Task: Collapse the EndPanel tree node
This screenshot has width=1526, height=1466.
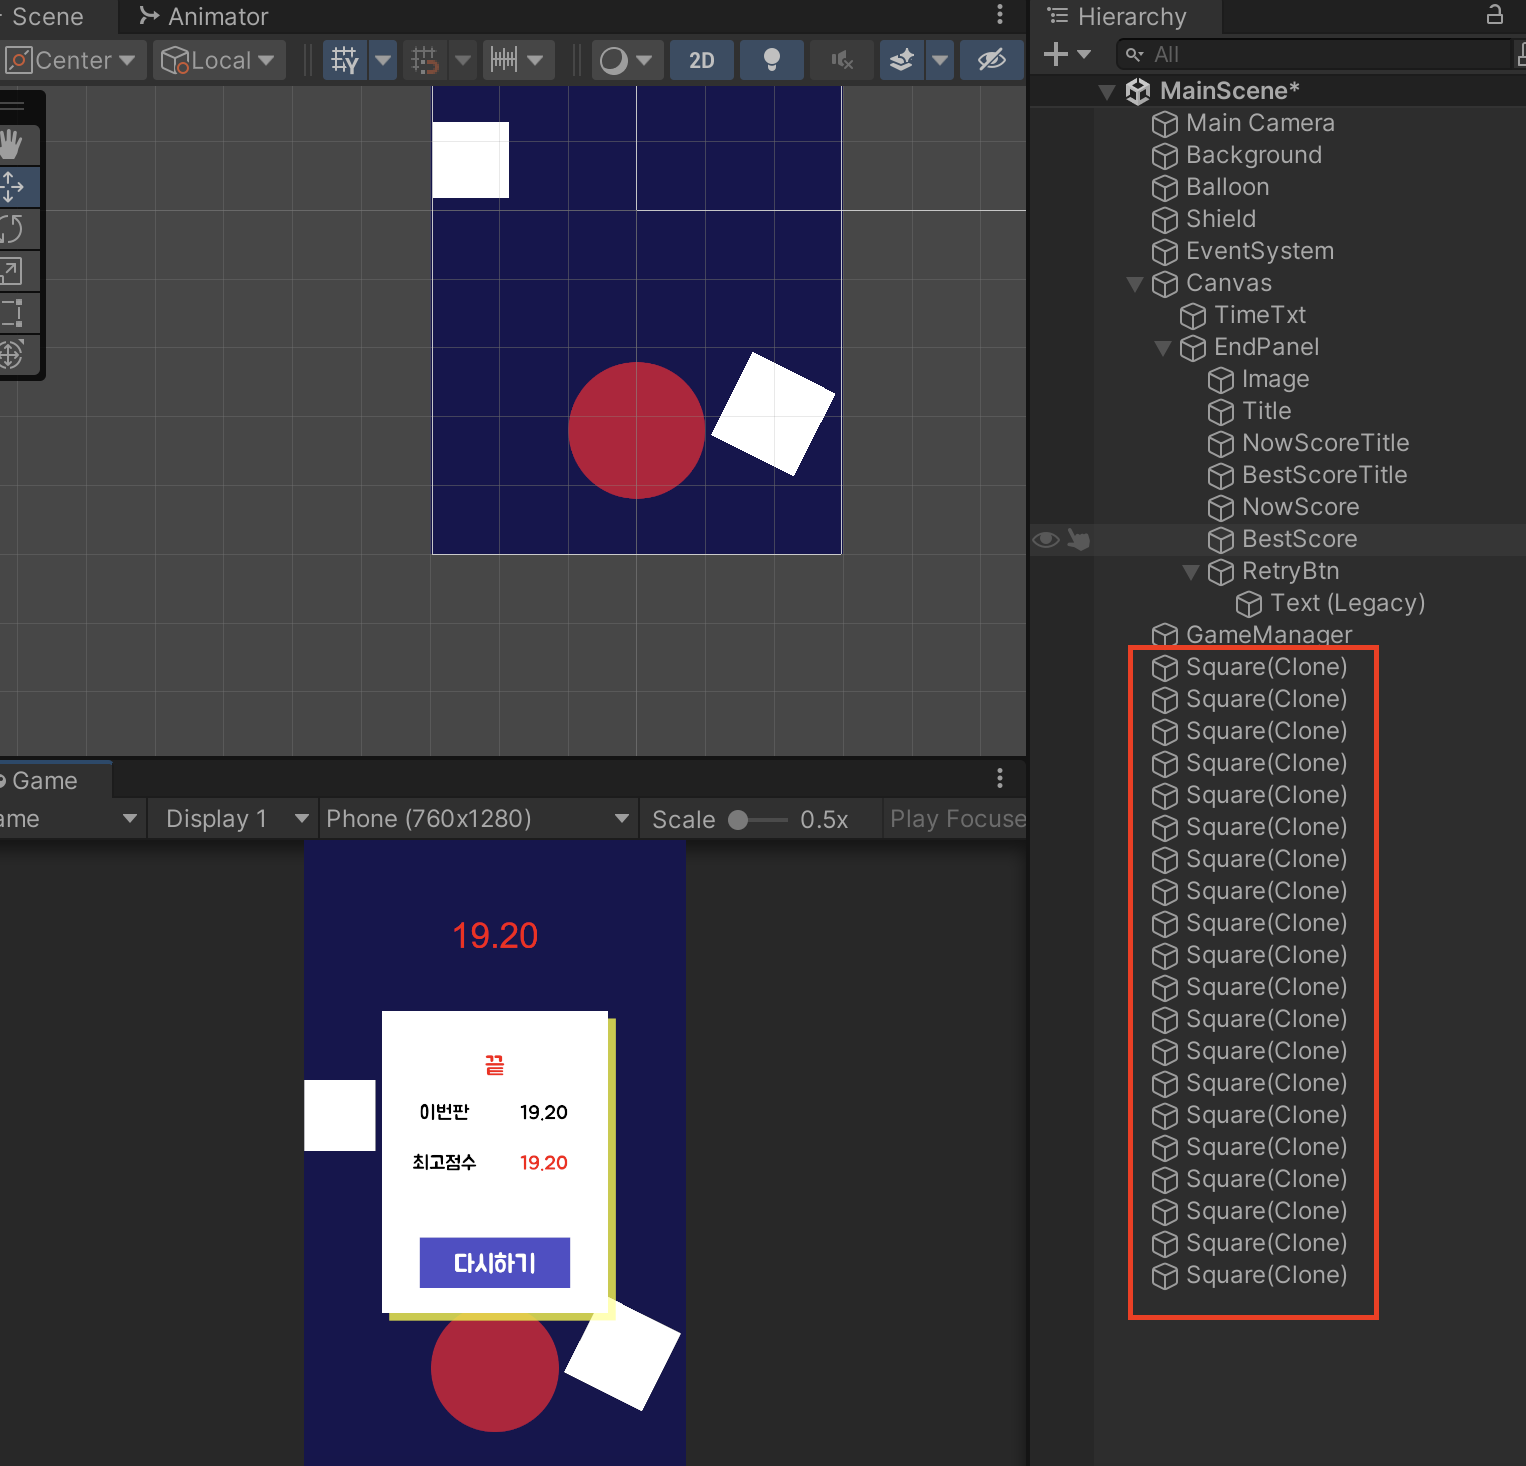Action: click(x=1163, y=348)
